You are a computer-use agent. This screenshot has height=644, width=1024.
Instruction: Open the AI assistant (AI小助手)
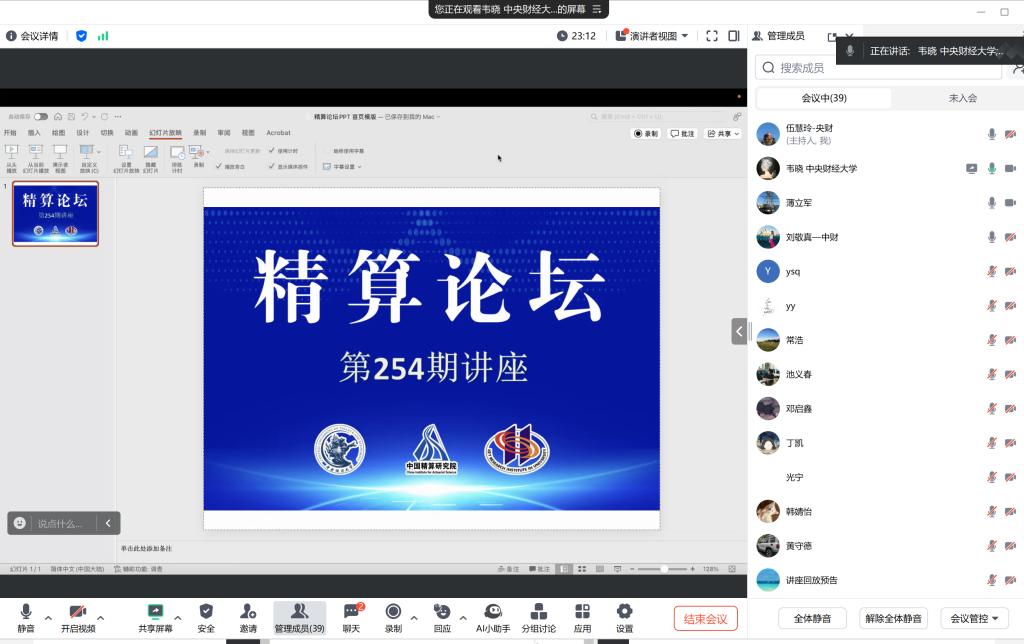492,612
